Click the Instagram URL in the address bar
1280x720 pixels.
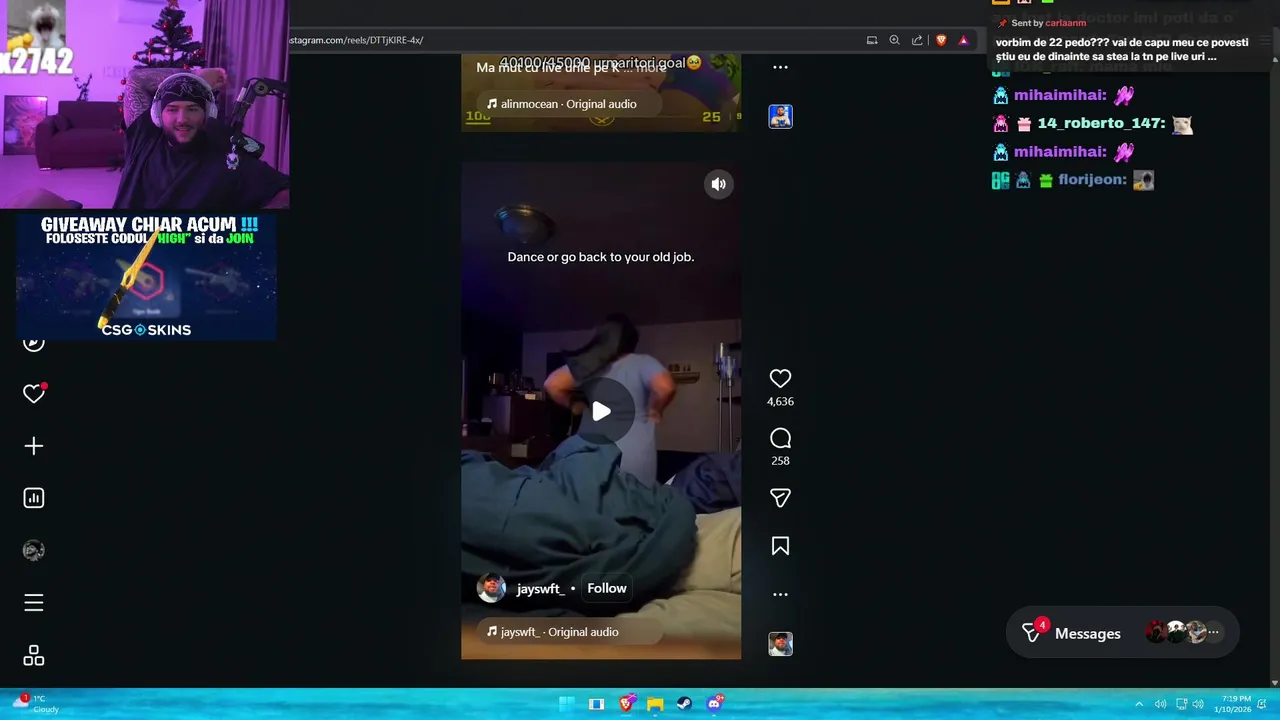356,40
